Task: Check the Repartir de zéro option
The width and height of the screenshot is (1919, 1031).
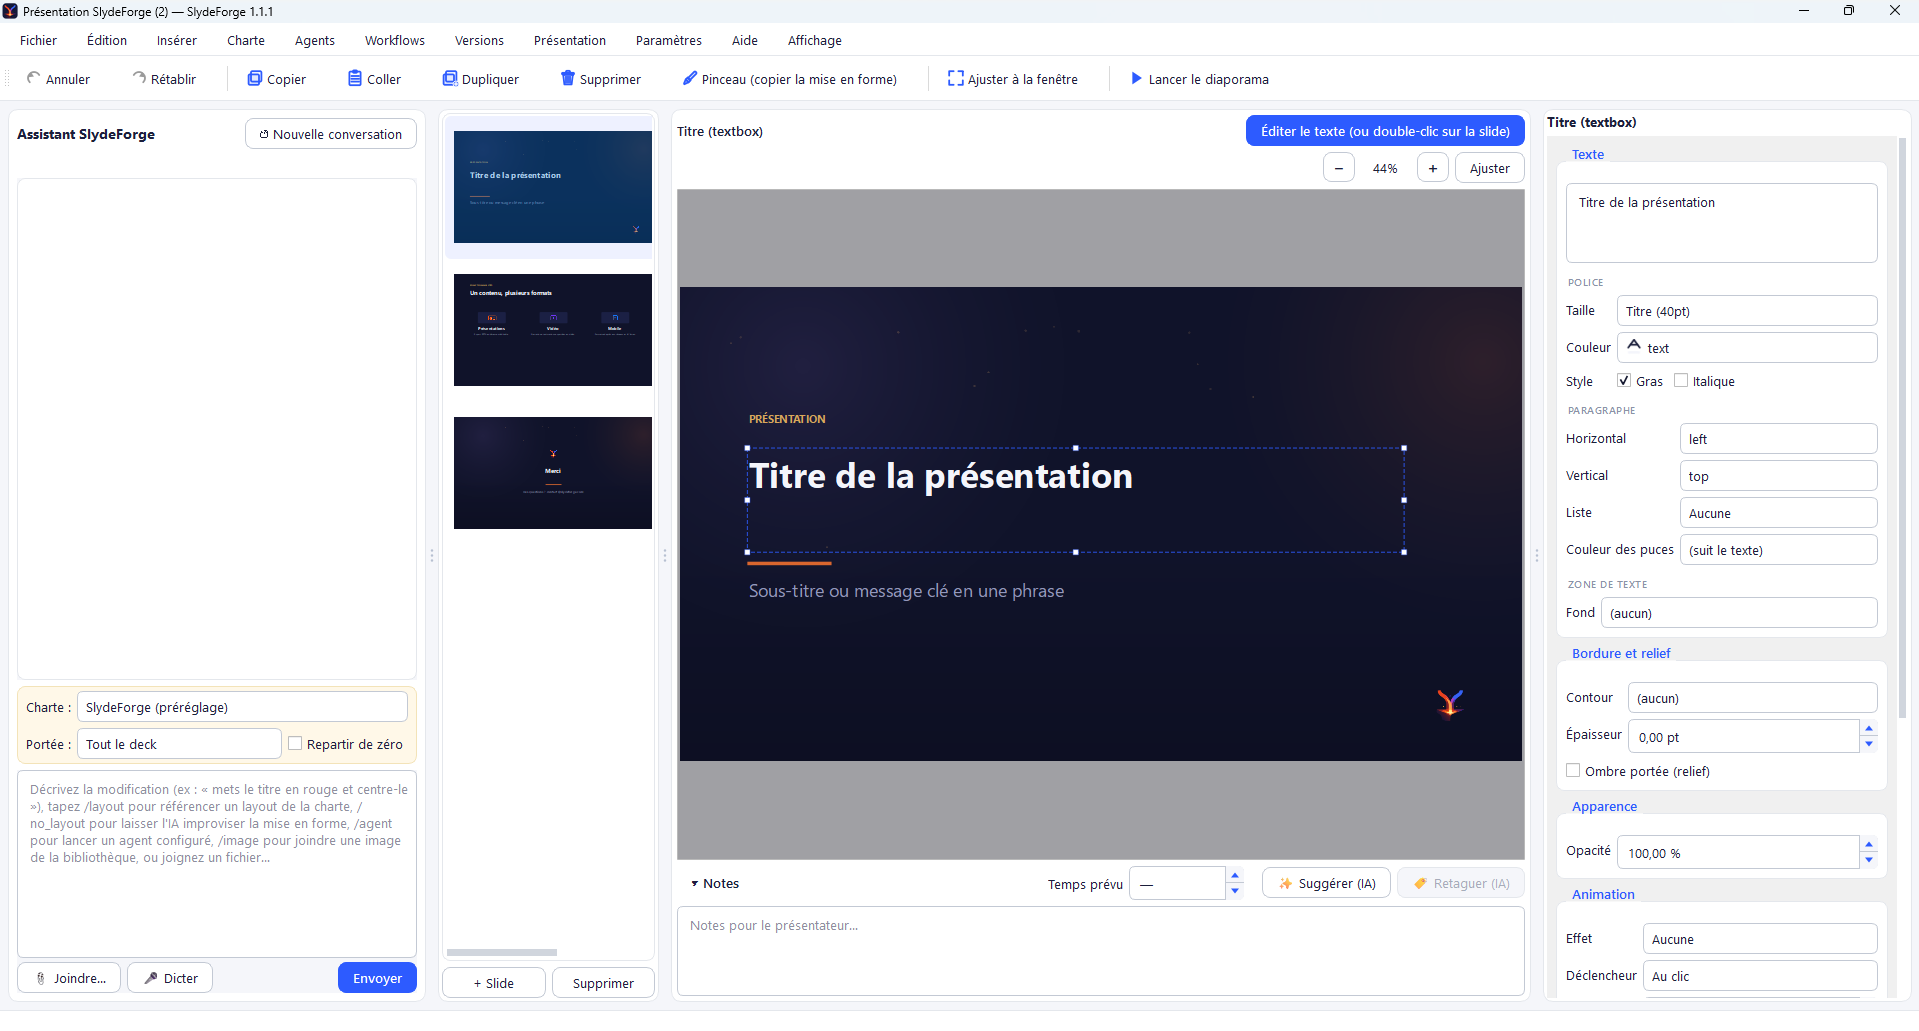Action: pos(295,743)
